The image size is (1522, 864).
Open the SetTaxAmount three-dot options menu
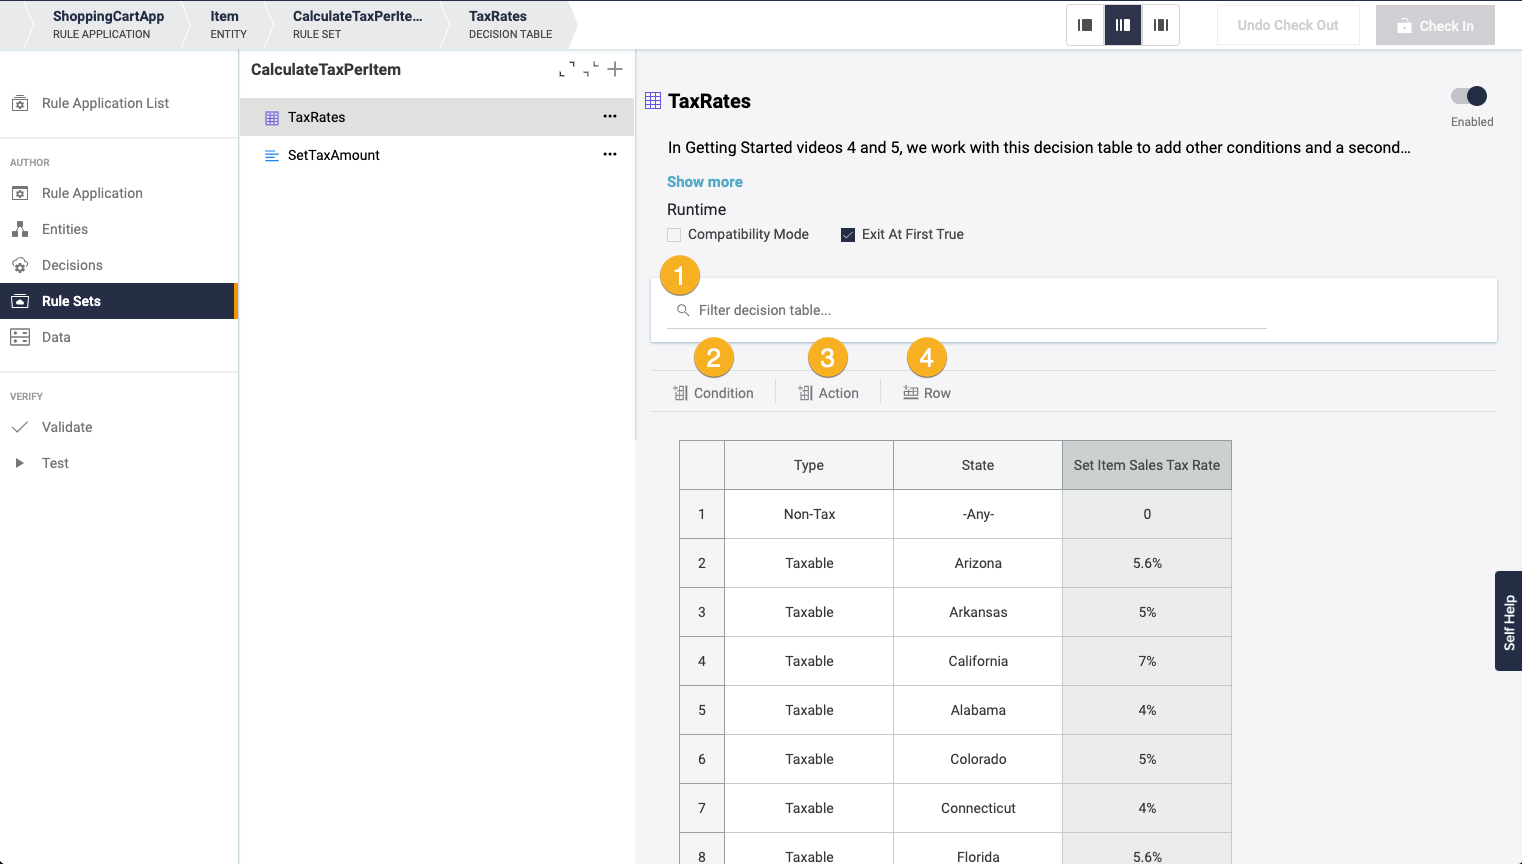click(x=610, y=154)
